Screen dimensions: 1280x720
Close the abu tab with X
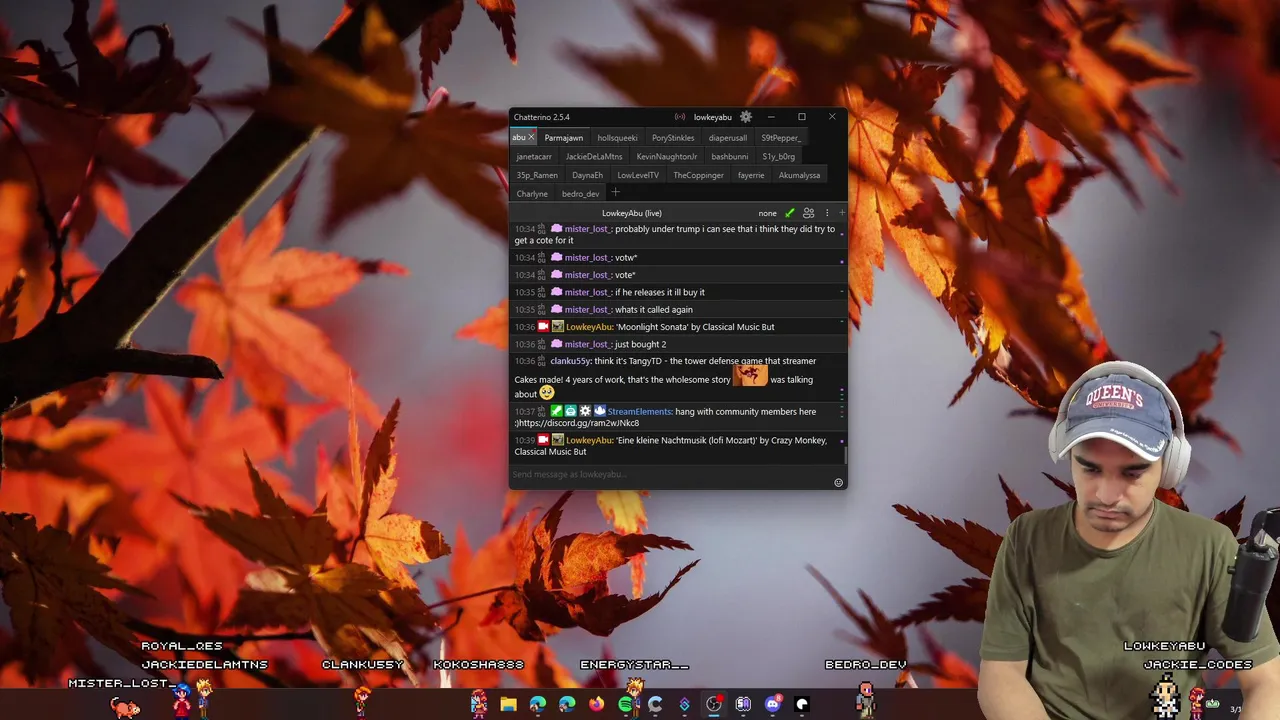(x=532, y=137)
